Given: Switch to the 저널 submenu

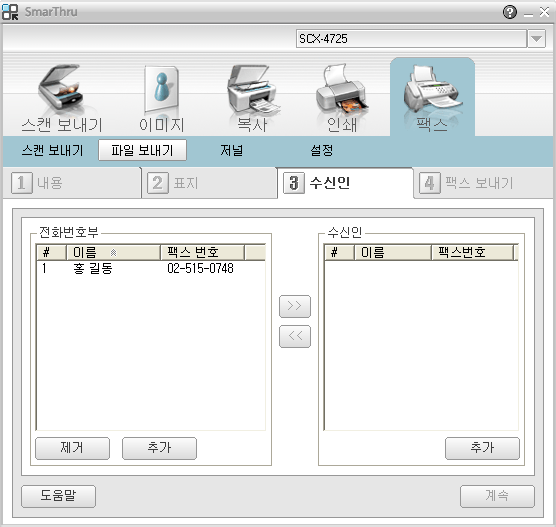Looking at the screenshot, I should click(x=232, y=150).
